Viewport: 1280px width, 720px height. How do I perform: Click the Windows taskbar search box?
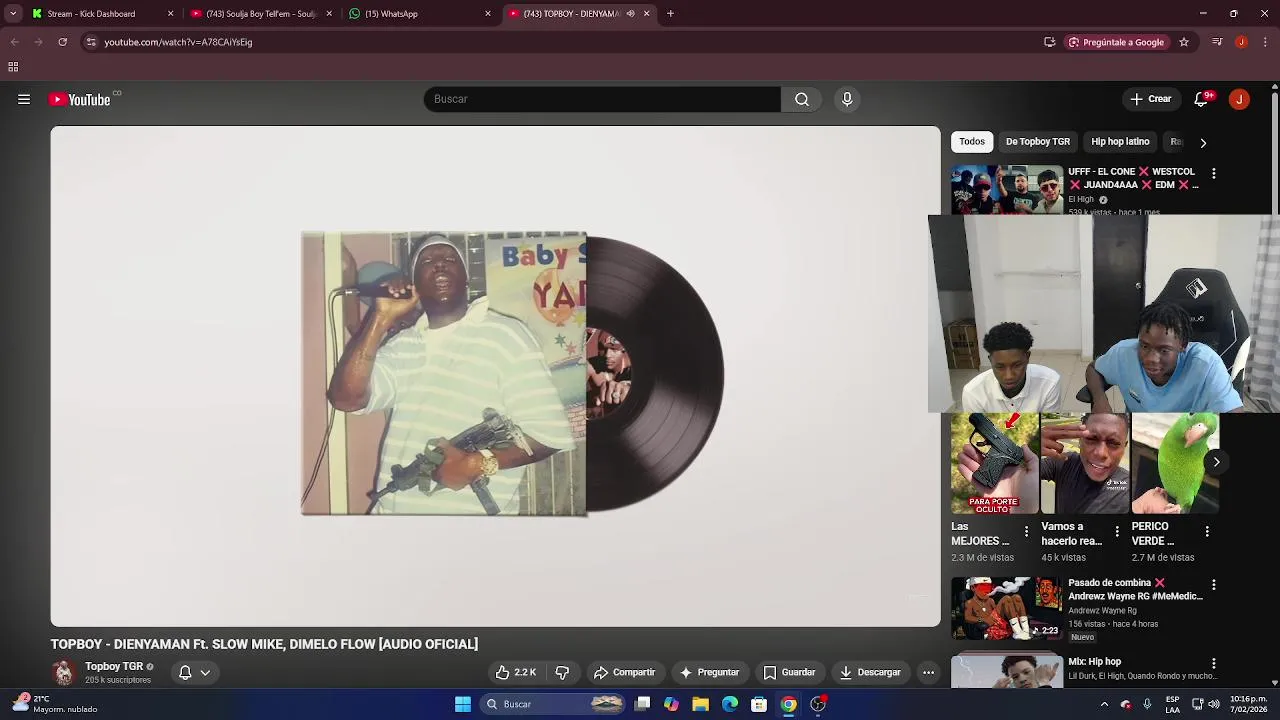click(553, 704)
